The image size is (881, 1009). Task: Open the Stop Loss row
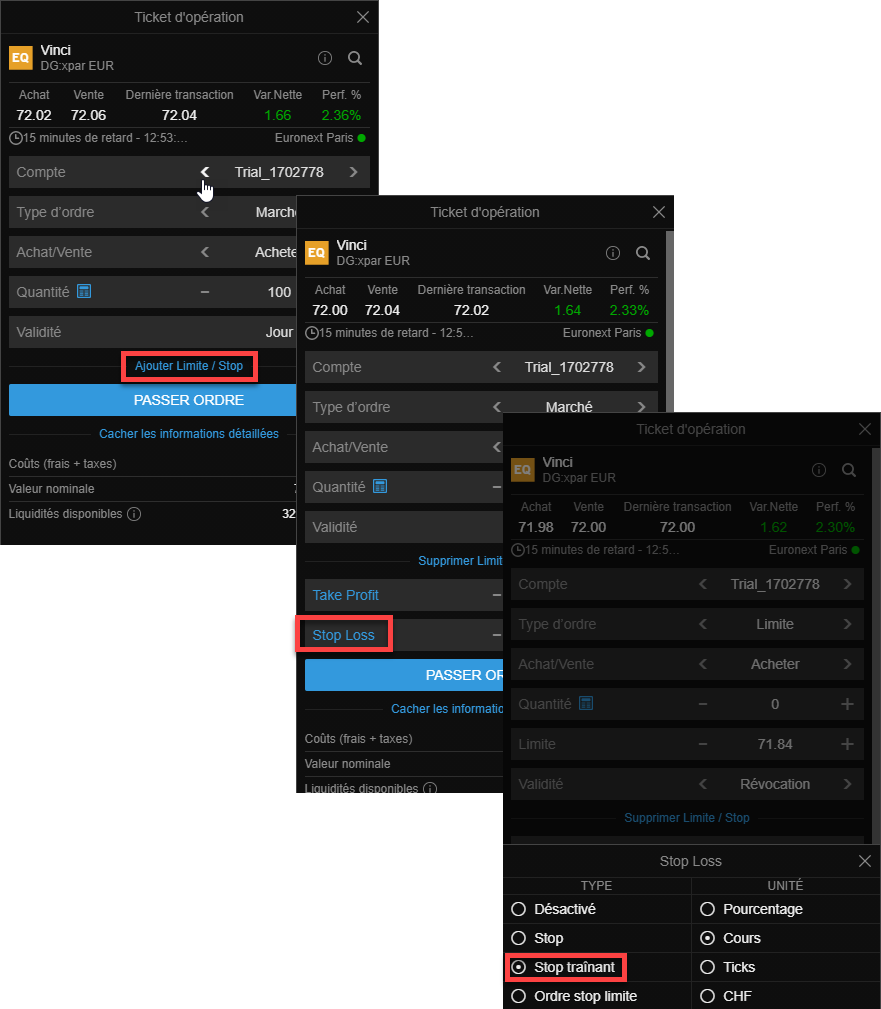coord(343,635)
